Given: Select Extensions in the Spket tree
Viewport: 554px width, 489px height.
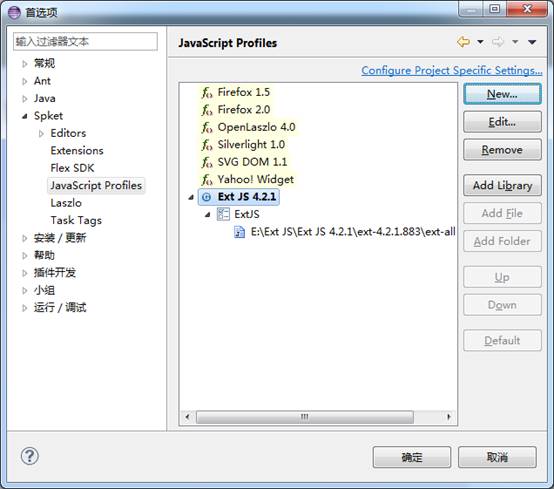Looking at the screenshot, I should click(77, 151).
